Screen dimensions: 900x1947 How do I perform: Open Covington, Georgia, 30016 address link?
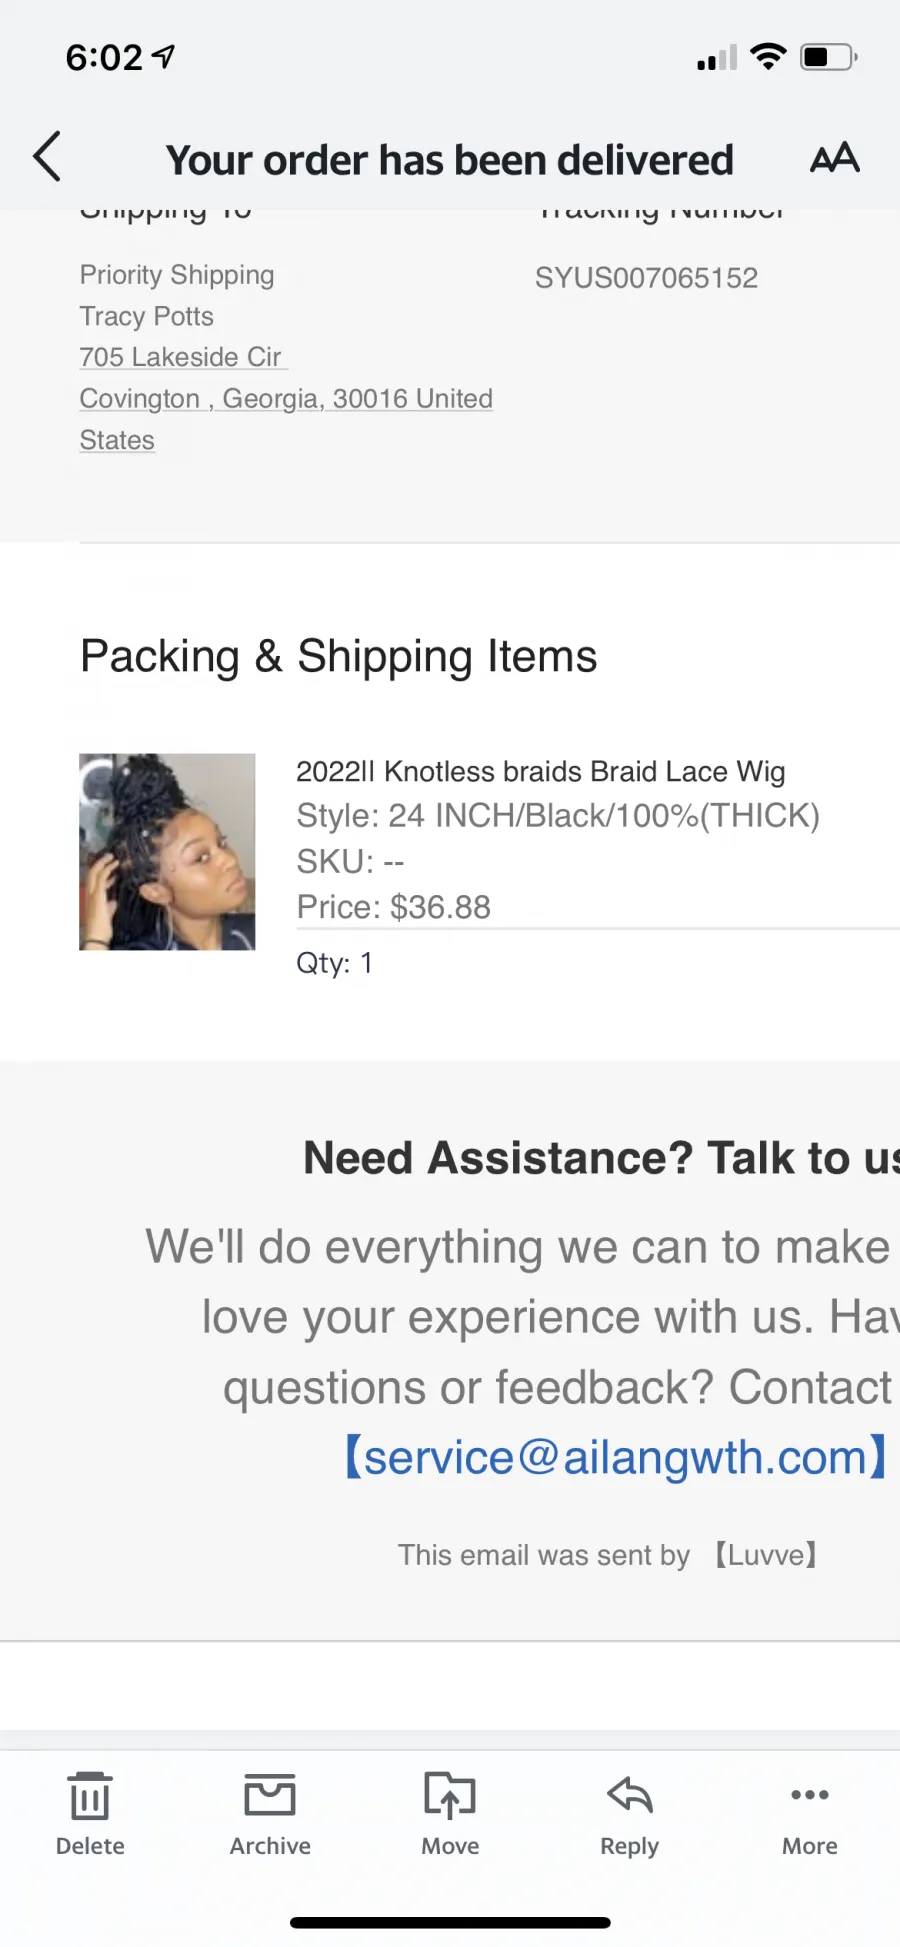[x=286, y=398]
